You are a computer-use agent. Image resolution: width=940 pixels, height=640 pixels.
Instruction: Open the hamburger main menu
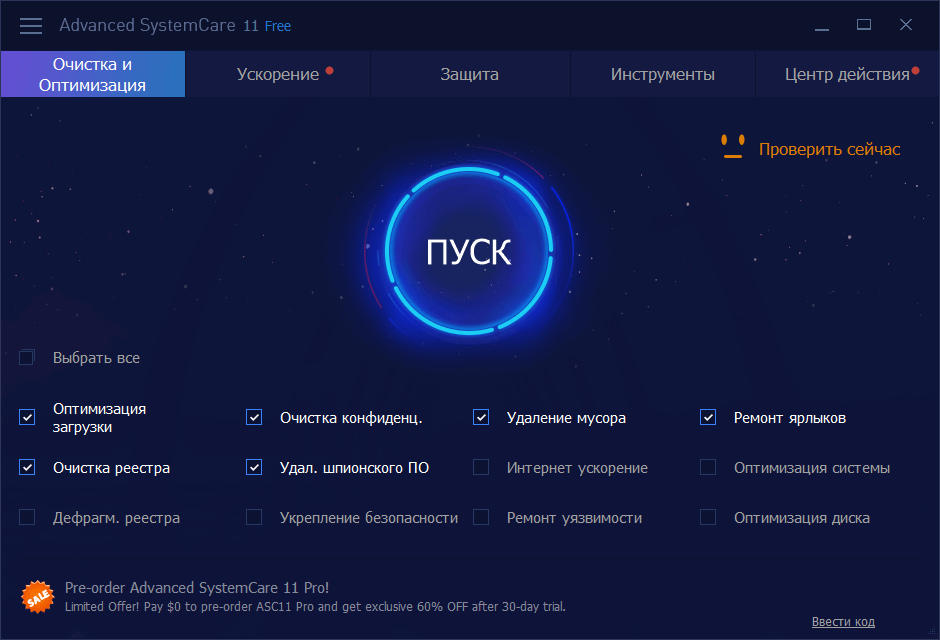tap(31, 26)
